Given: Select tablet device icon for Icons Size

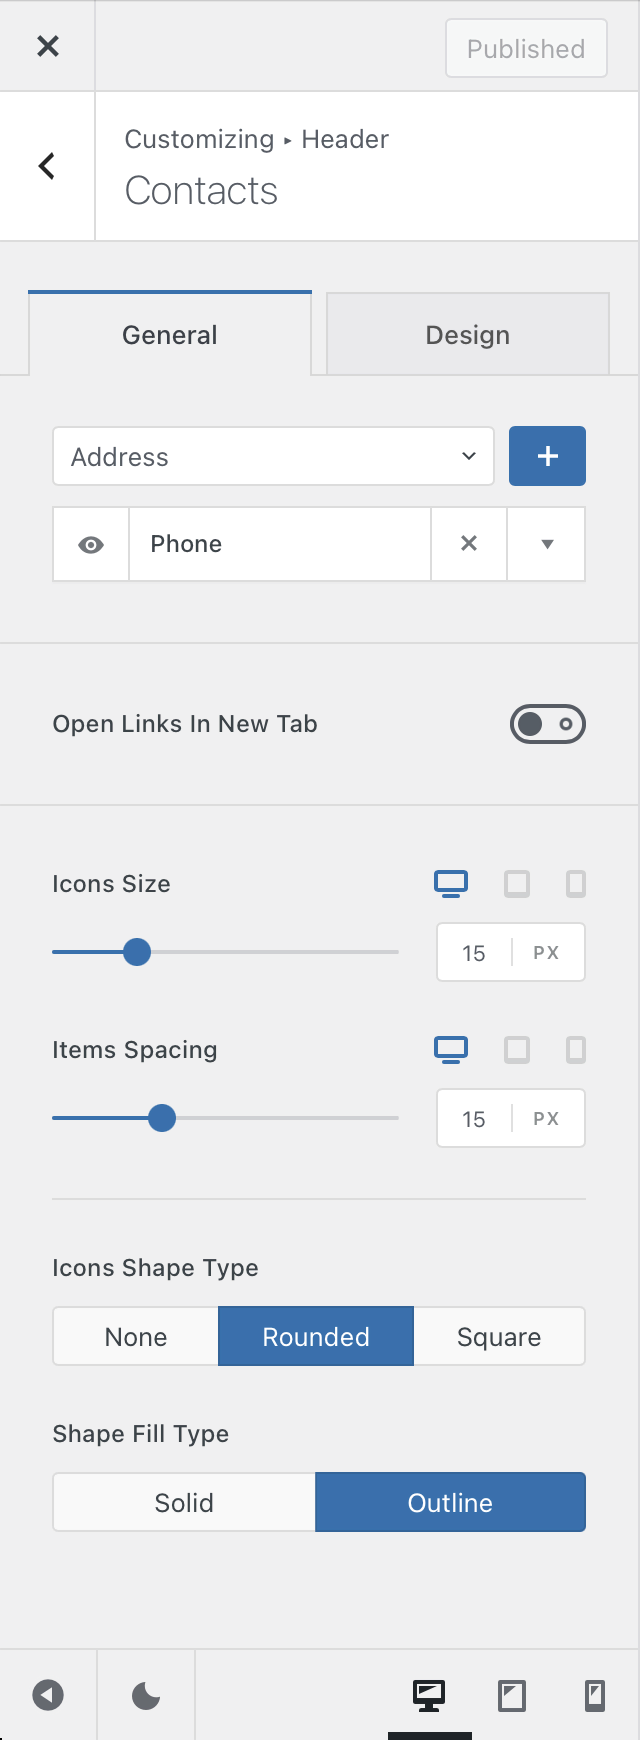Looking at the screenshot, I should point(517,884).
